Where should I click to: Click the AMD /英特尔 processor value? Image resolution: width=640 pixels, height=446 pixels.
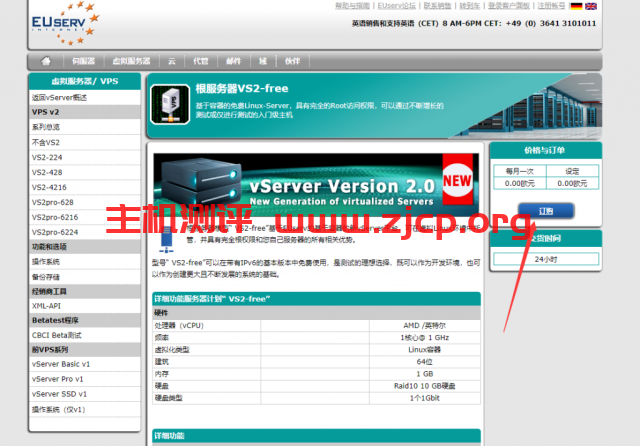424,326
